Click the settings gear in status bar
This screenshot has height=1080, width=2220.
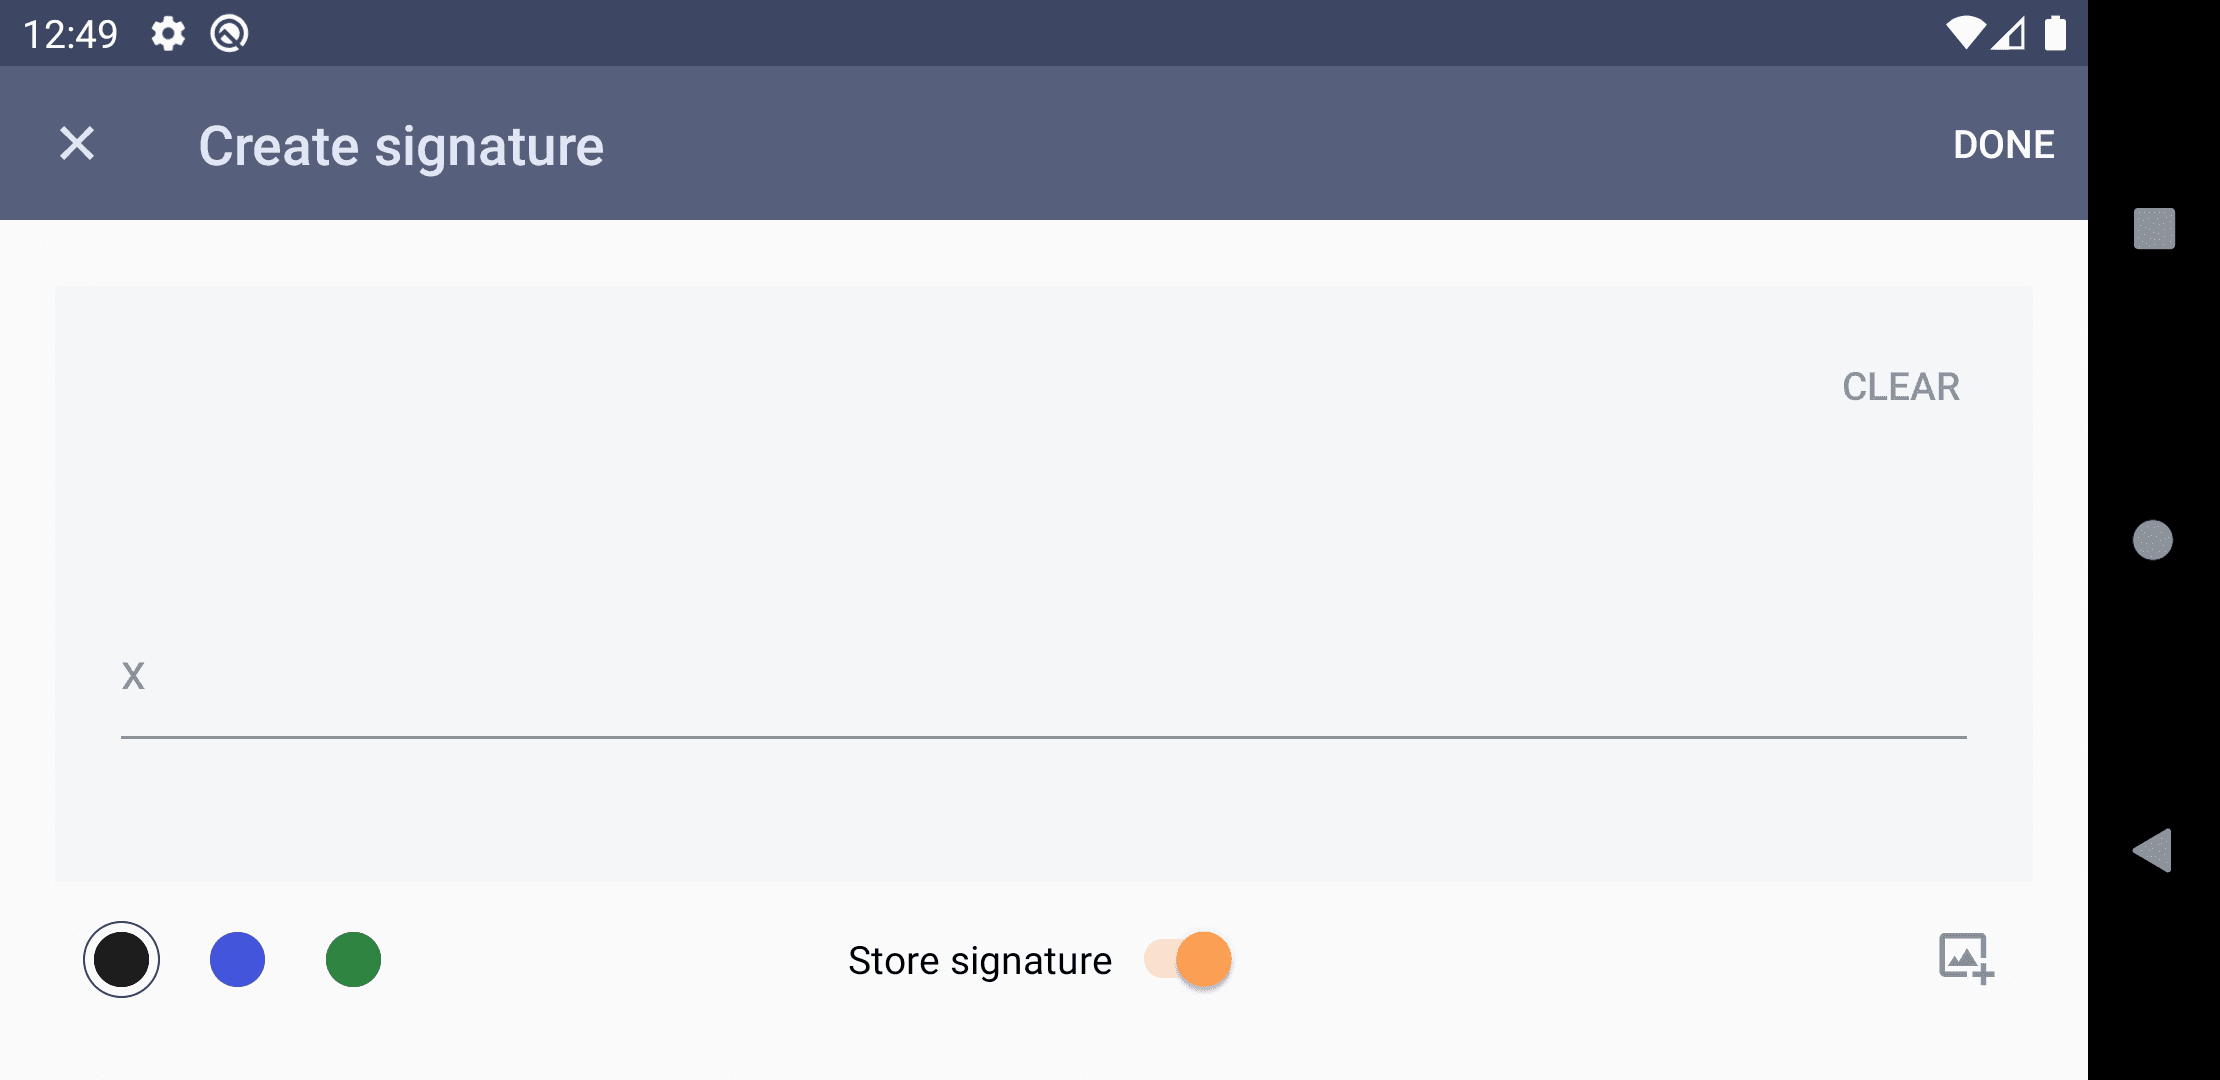tap(168, 34)
